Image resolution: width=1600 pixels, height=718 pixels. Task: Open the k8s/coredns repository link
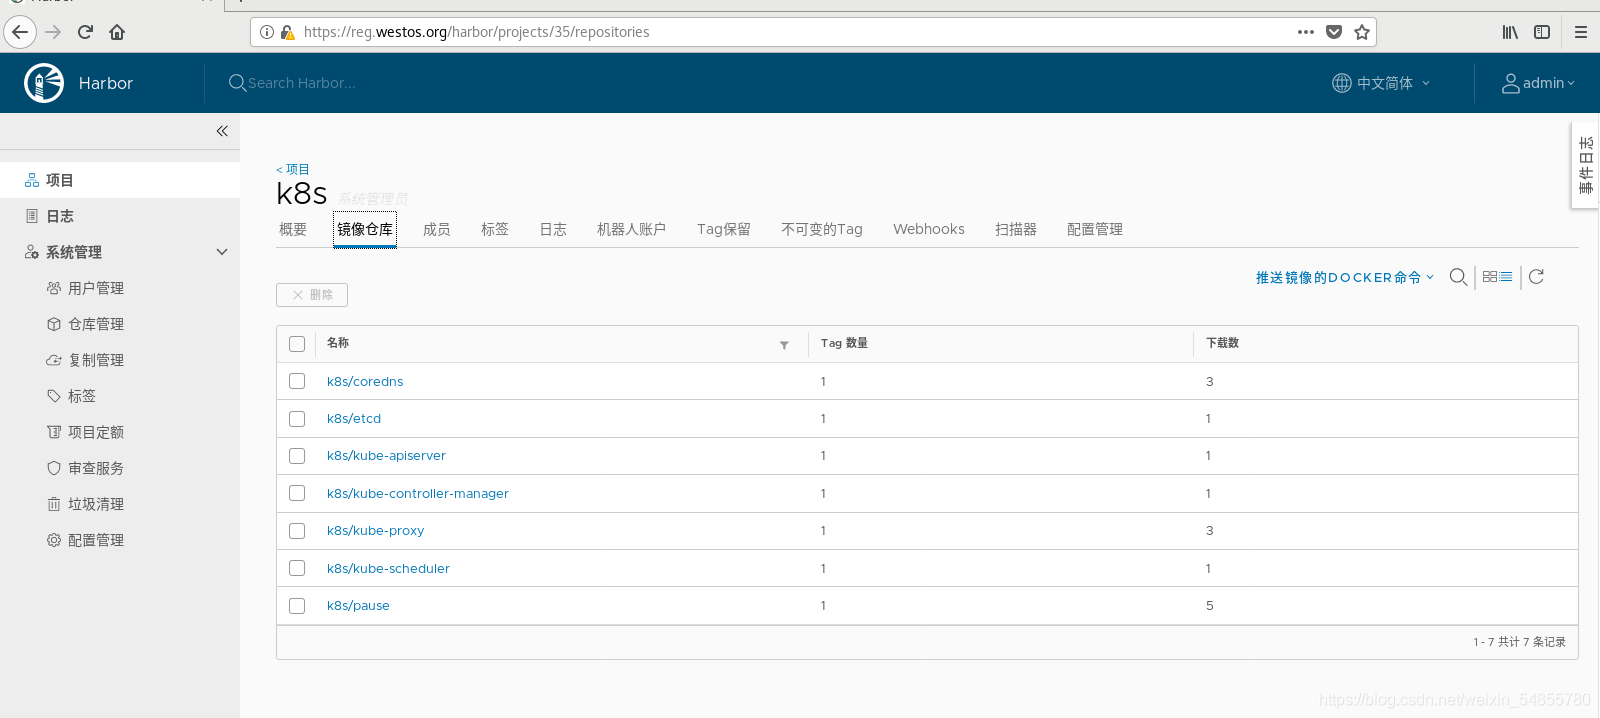pyautogui.click(x=365, y=381)
